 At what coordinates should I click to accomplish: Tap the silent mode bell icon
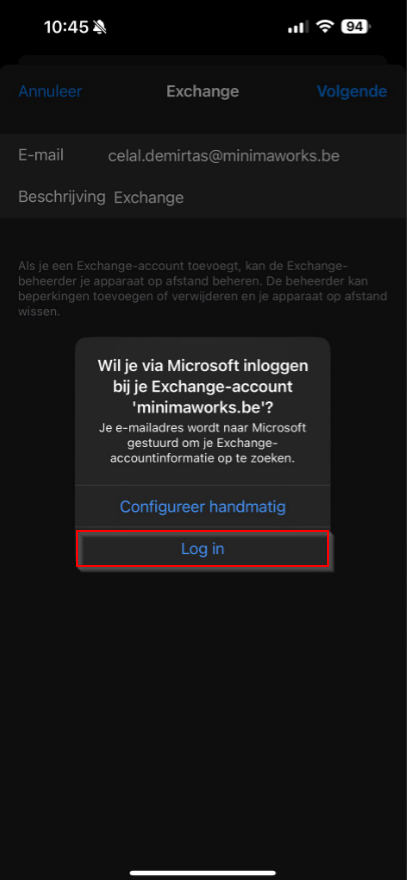pyautogui.click(x=101, y=27)
